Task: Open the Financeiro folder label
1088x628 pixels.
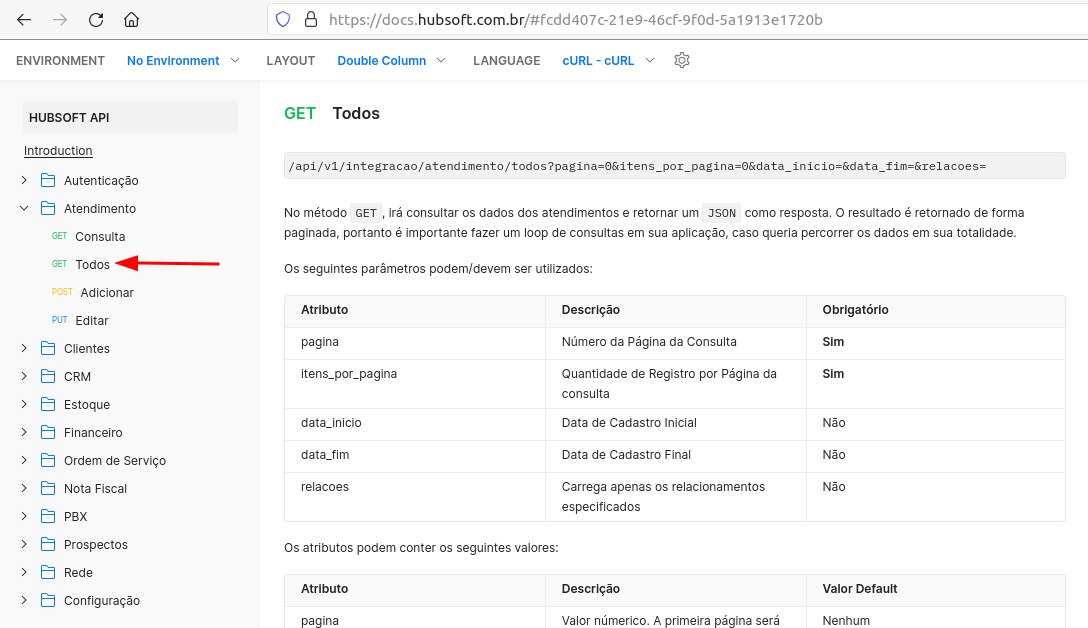Action: (93, 432)
